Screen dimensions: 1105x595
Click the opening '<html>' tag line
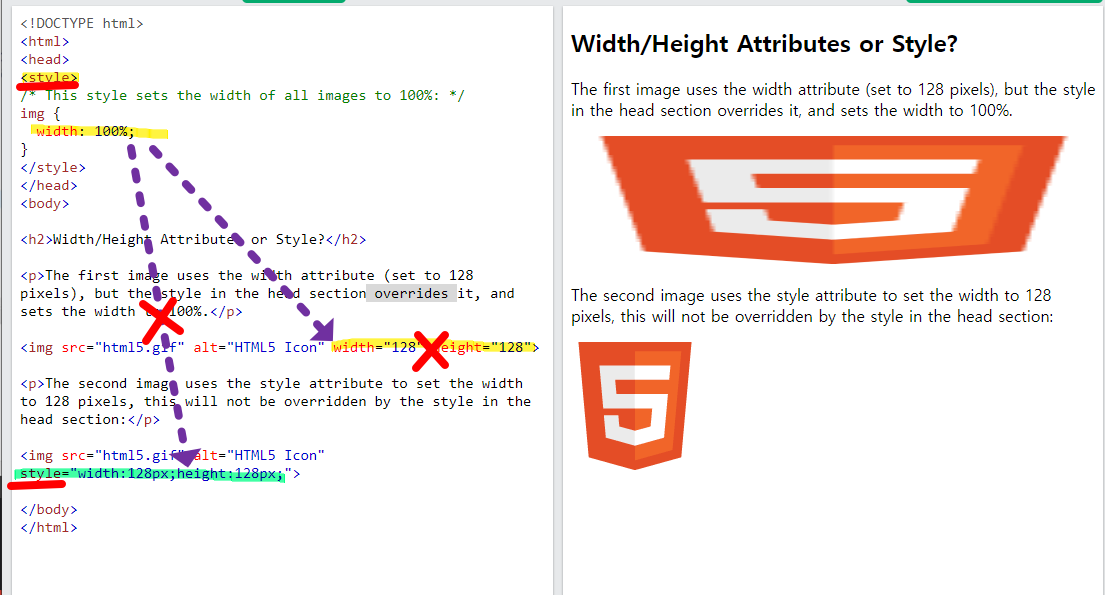(44, 42)
